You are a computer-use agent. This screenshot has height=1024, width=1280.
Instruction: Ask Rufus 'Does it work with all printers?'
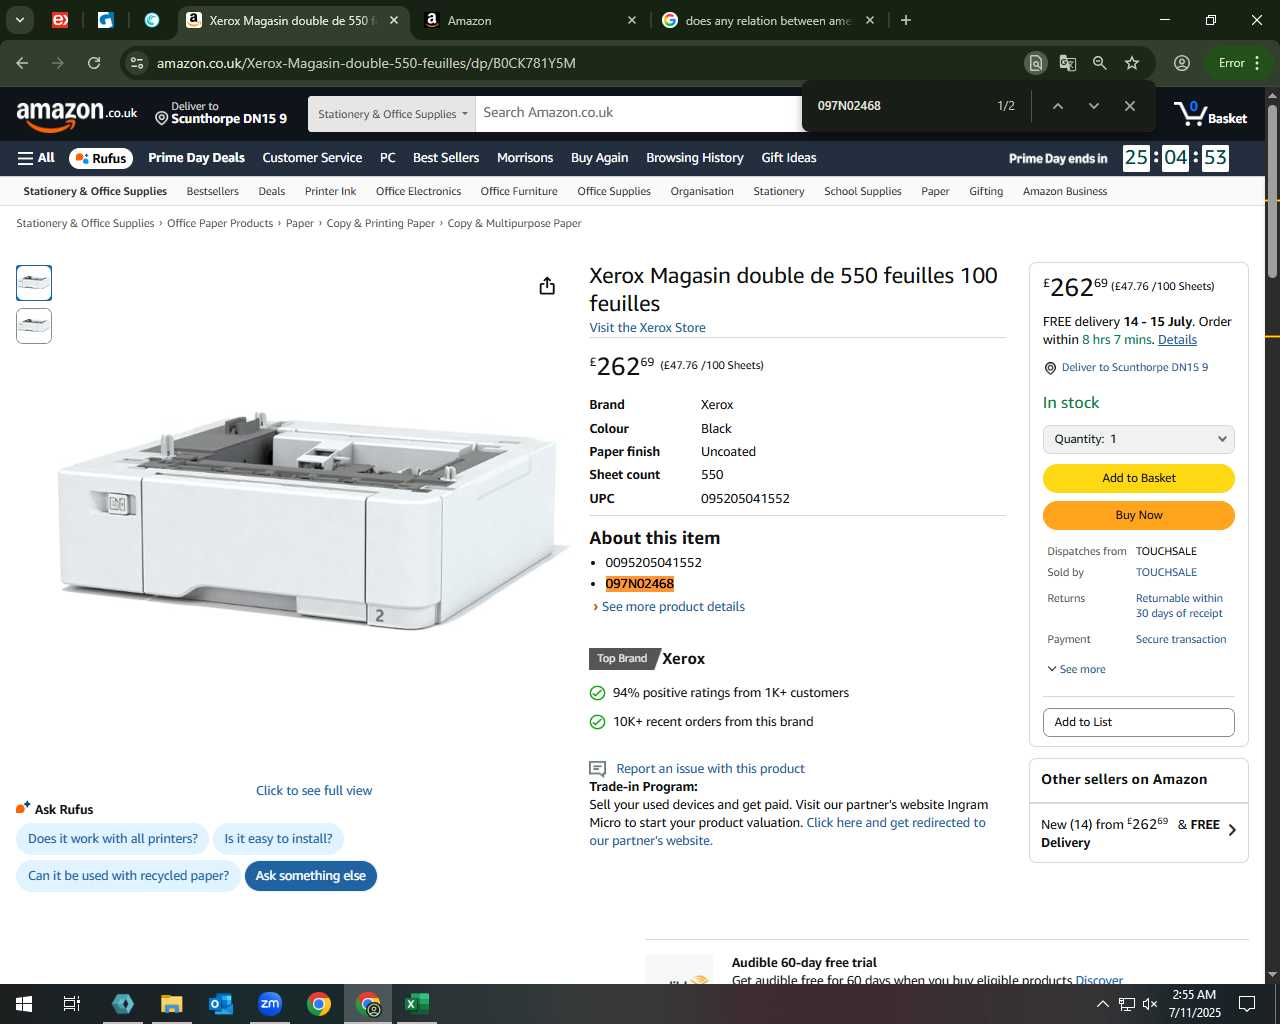point(113,839)
